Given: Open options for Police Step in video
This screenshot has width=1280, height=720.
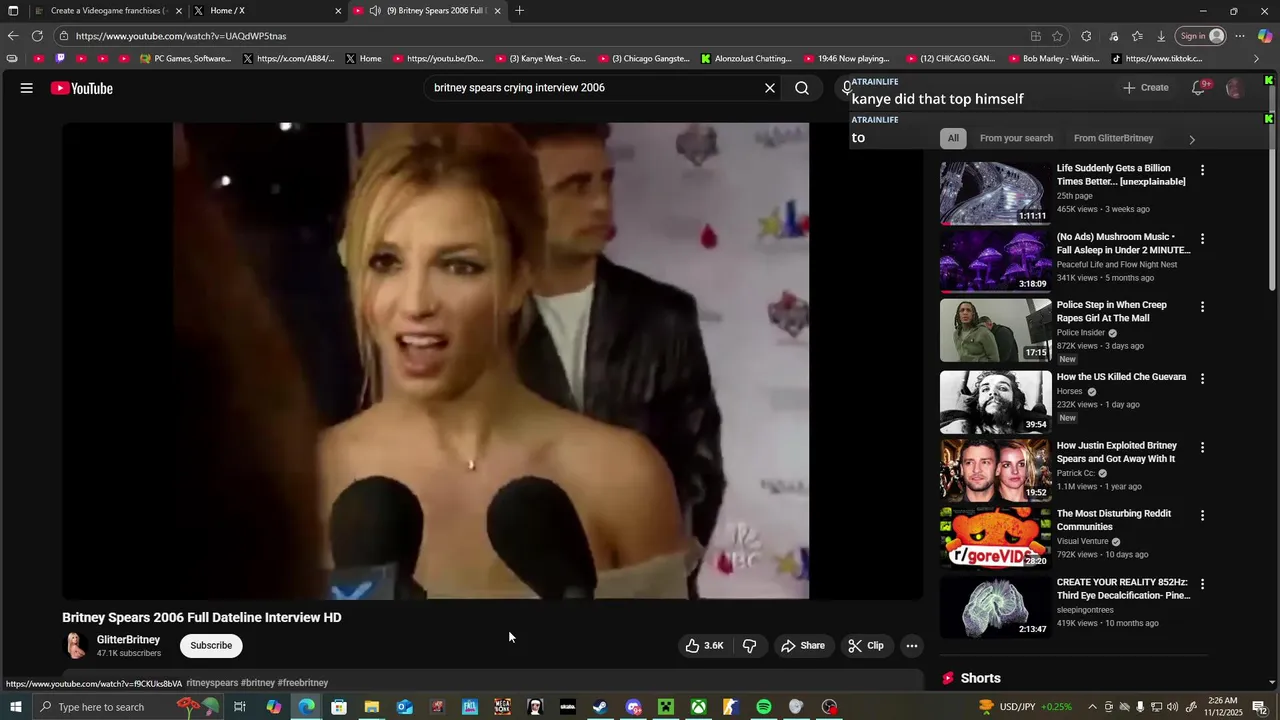Looking at the screenshot, I should click(x=1202, y=307).
